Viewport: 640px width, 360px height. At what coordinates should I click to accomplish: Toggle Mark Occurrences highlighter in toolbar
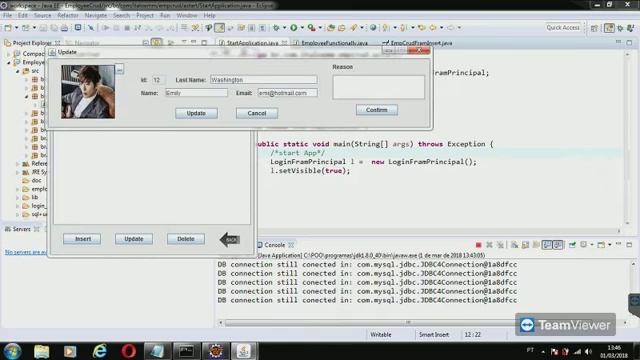219,28
